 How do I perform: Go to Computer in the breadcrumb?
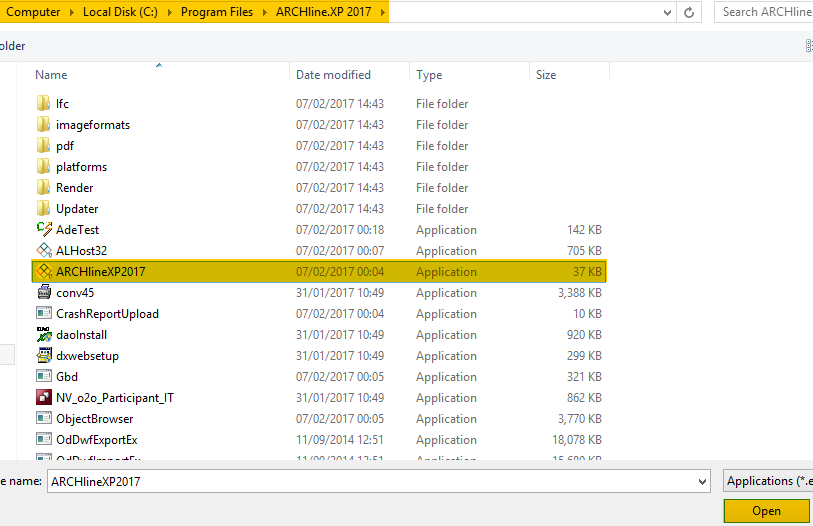[33, 12]
